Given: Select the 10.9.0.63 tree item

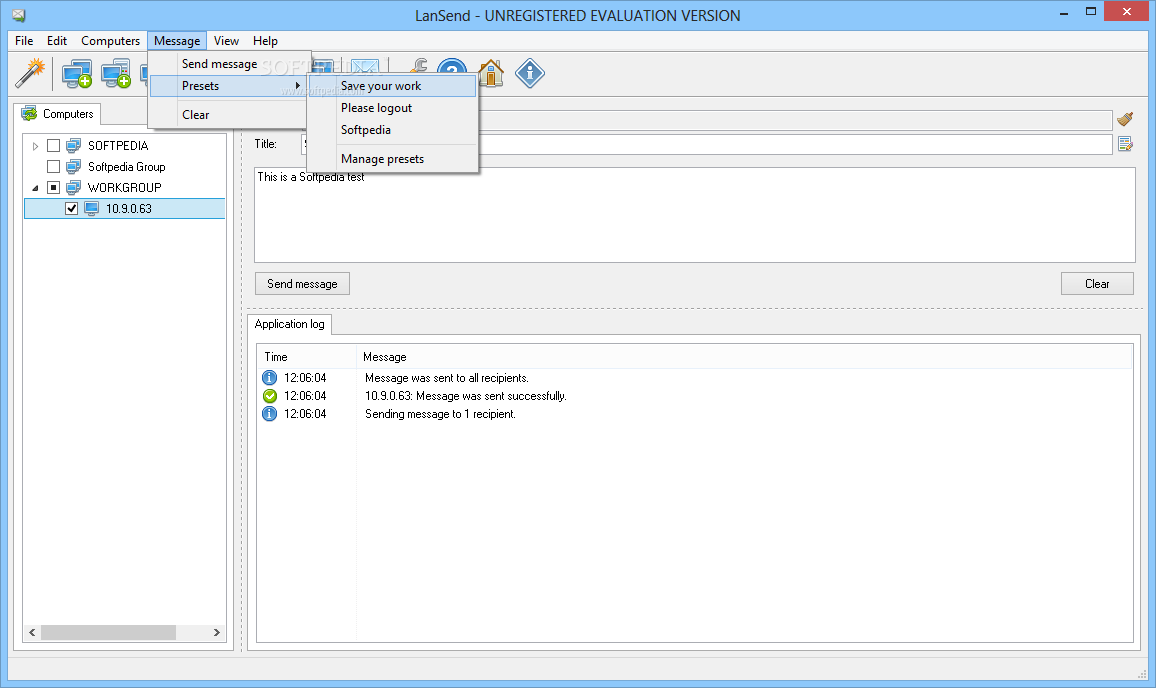Looking at the screenshot, I should tap(125, 209).
